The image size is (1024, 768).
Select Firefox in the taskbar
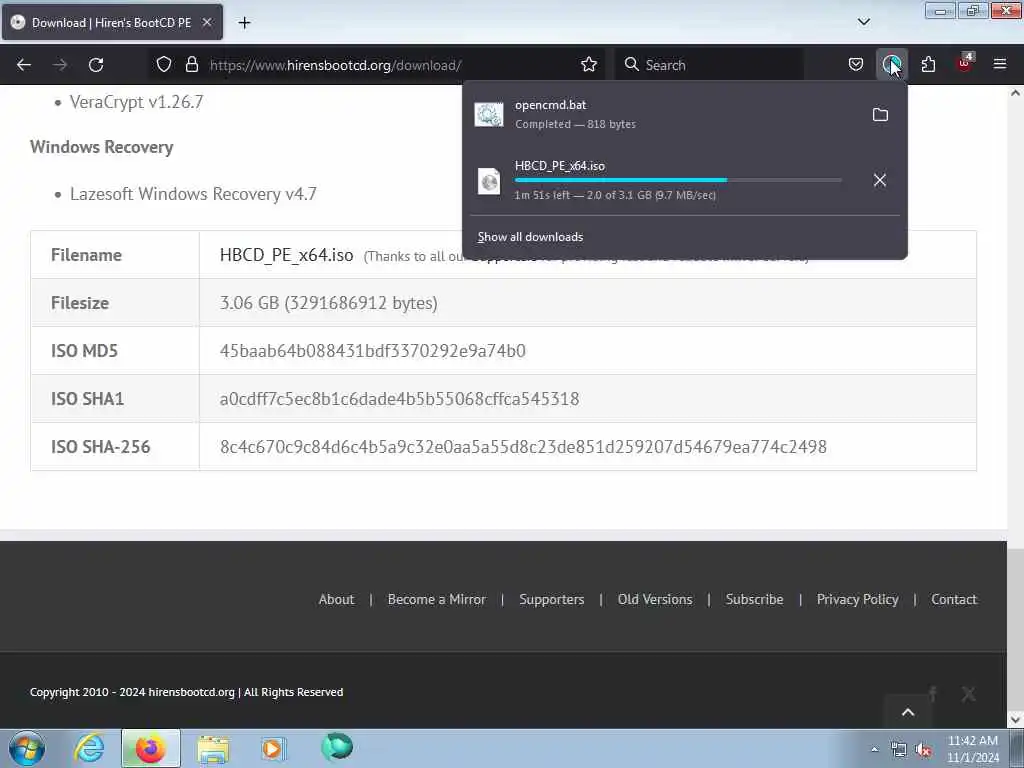pyautogui.click(x=150, y=748)
